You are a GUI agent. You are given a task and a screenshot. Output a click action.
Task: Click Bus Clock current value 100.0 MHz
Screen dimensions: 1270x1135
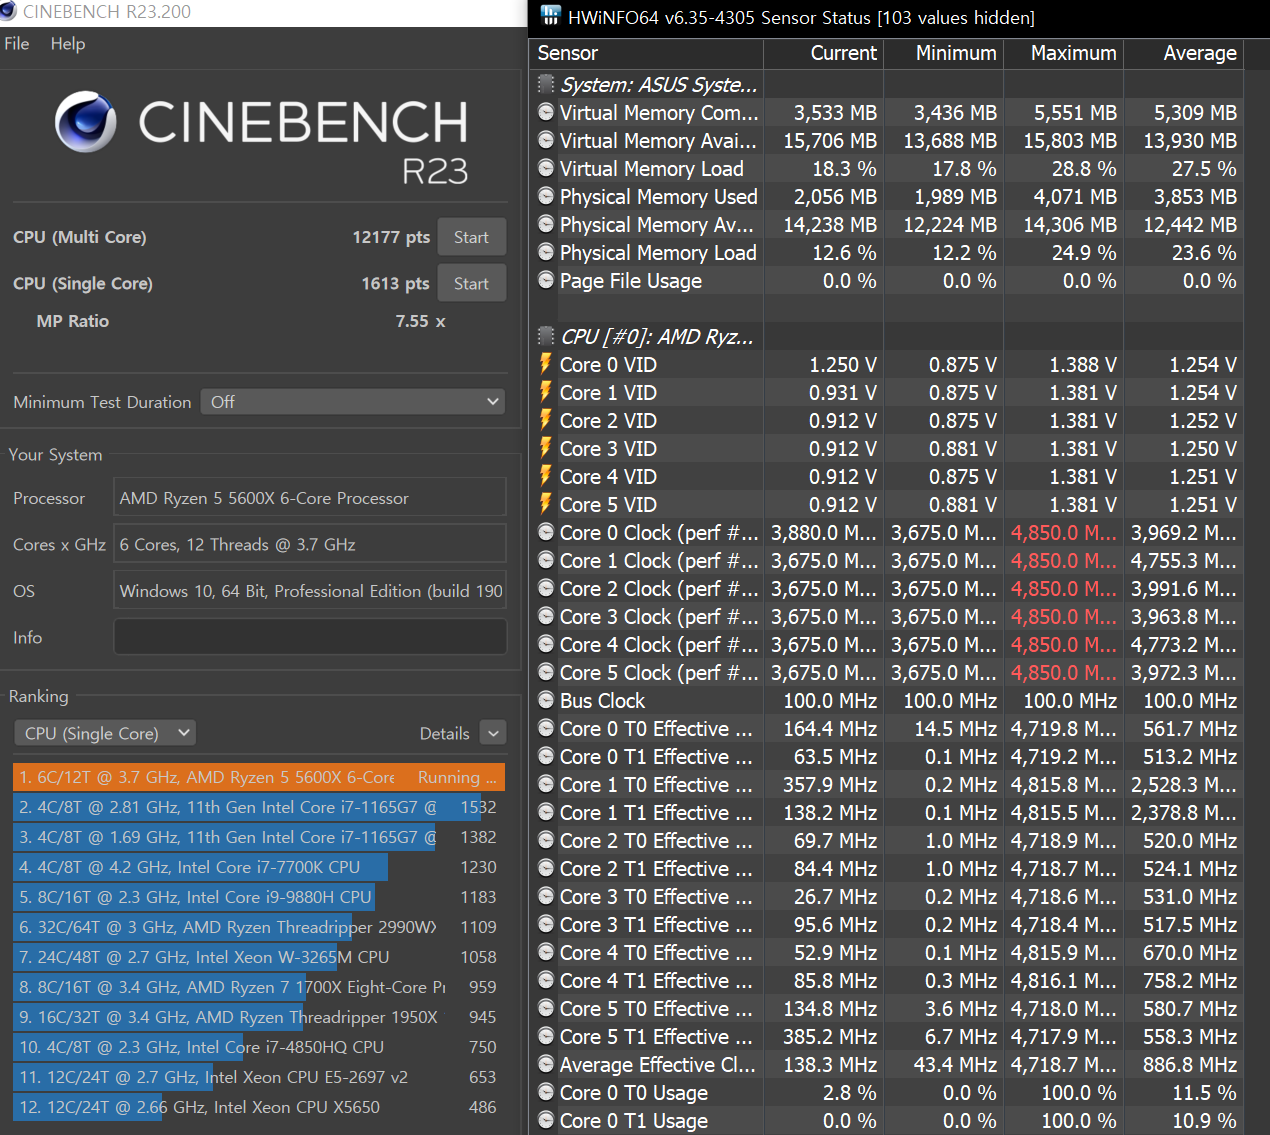coord(830,700)
